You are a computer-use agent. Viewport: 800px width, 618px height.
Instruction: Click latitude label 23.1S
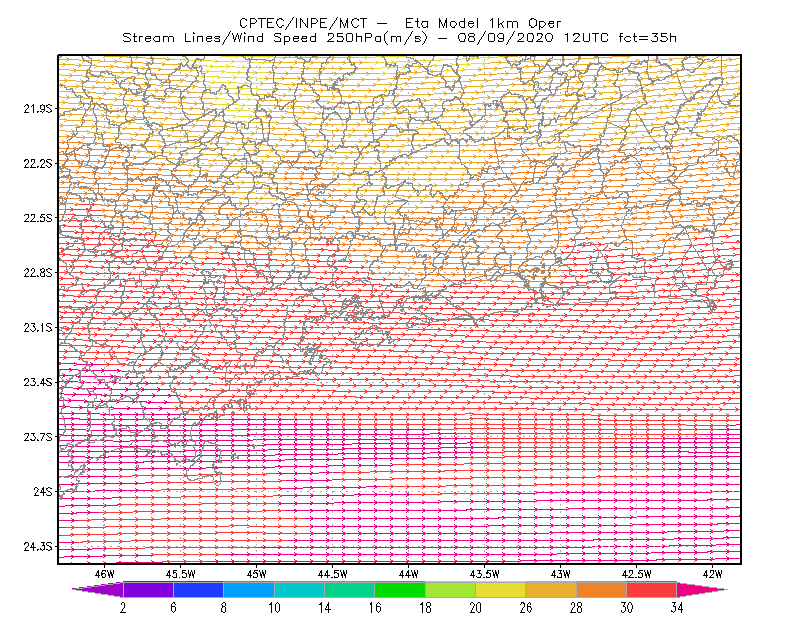(x=38, y=327)
